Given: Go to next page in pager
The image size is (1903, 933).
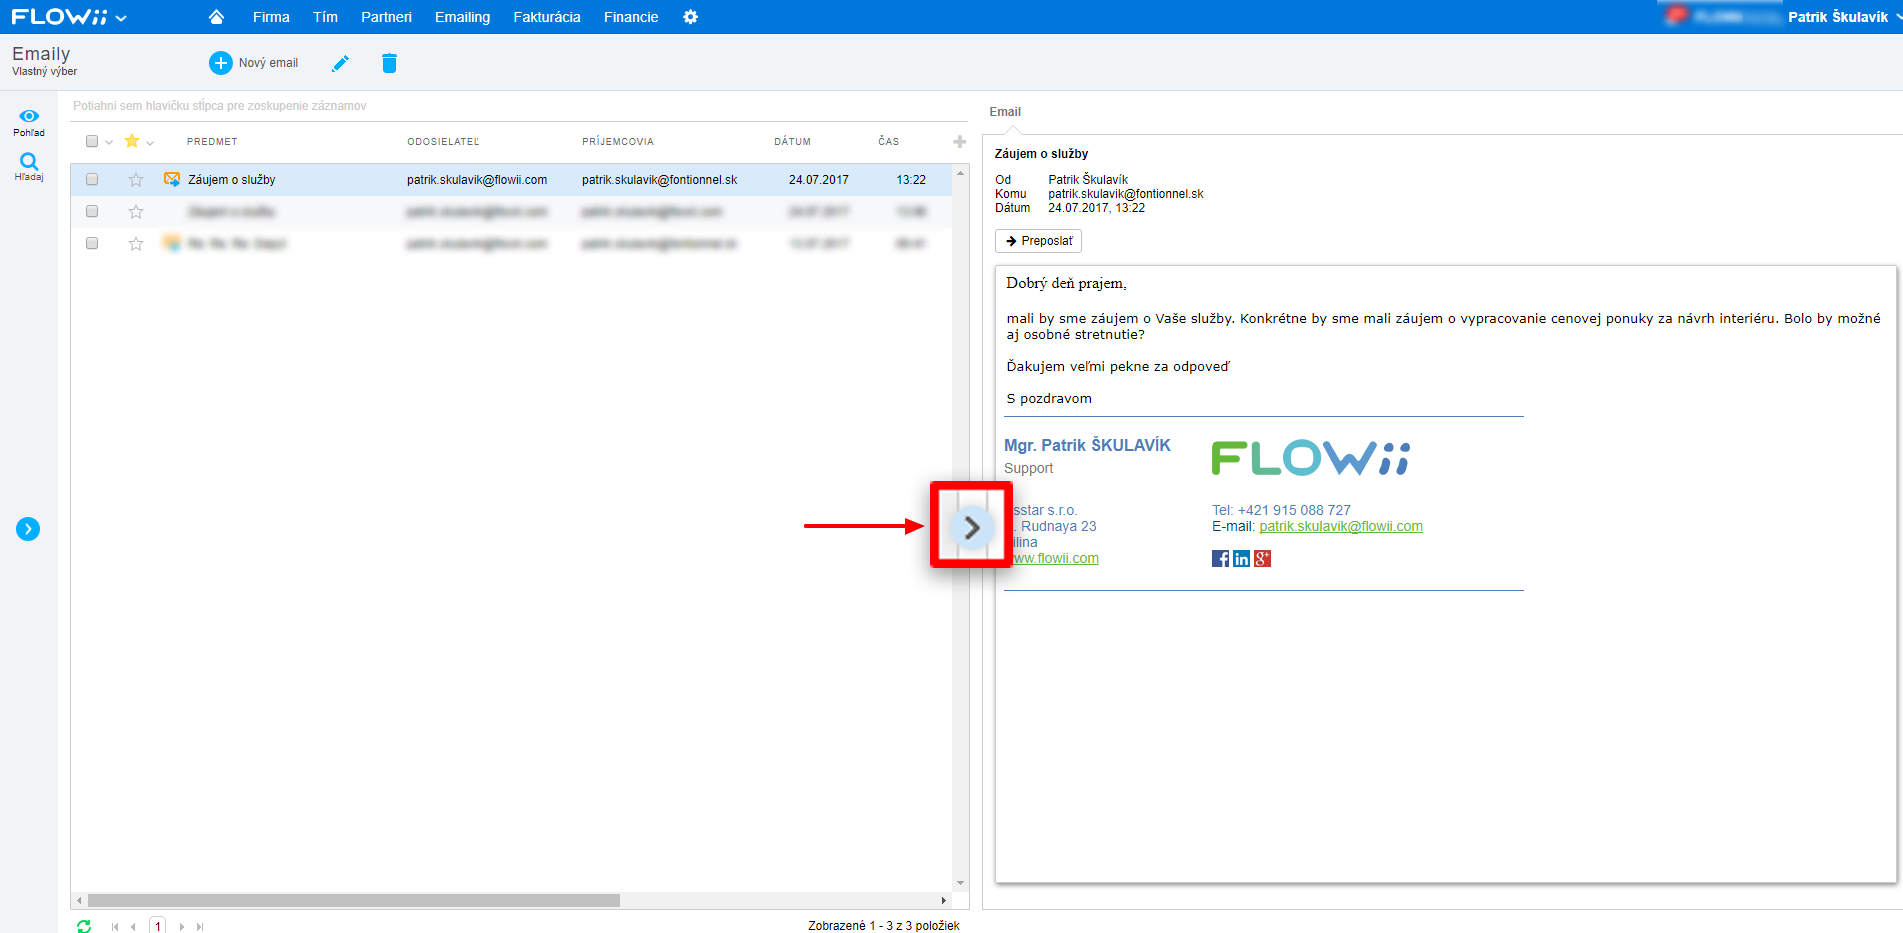Looking at the screenshot, I should [181, 926].
